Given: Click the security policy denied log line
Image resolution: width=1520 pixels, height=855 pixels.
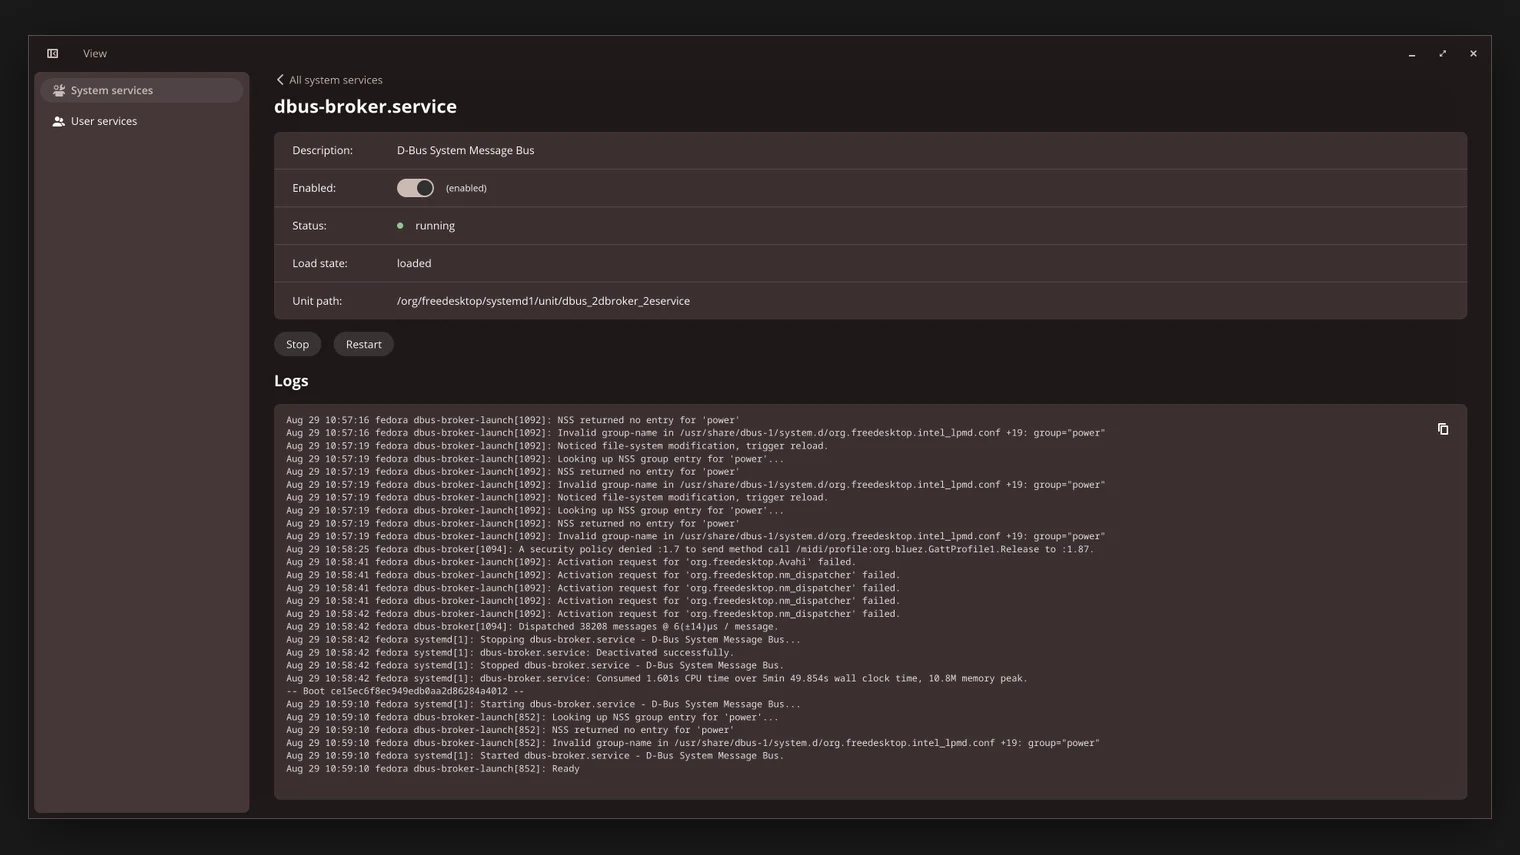Looking at the screenshot, I should click(690, 549).
